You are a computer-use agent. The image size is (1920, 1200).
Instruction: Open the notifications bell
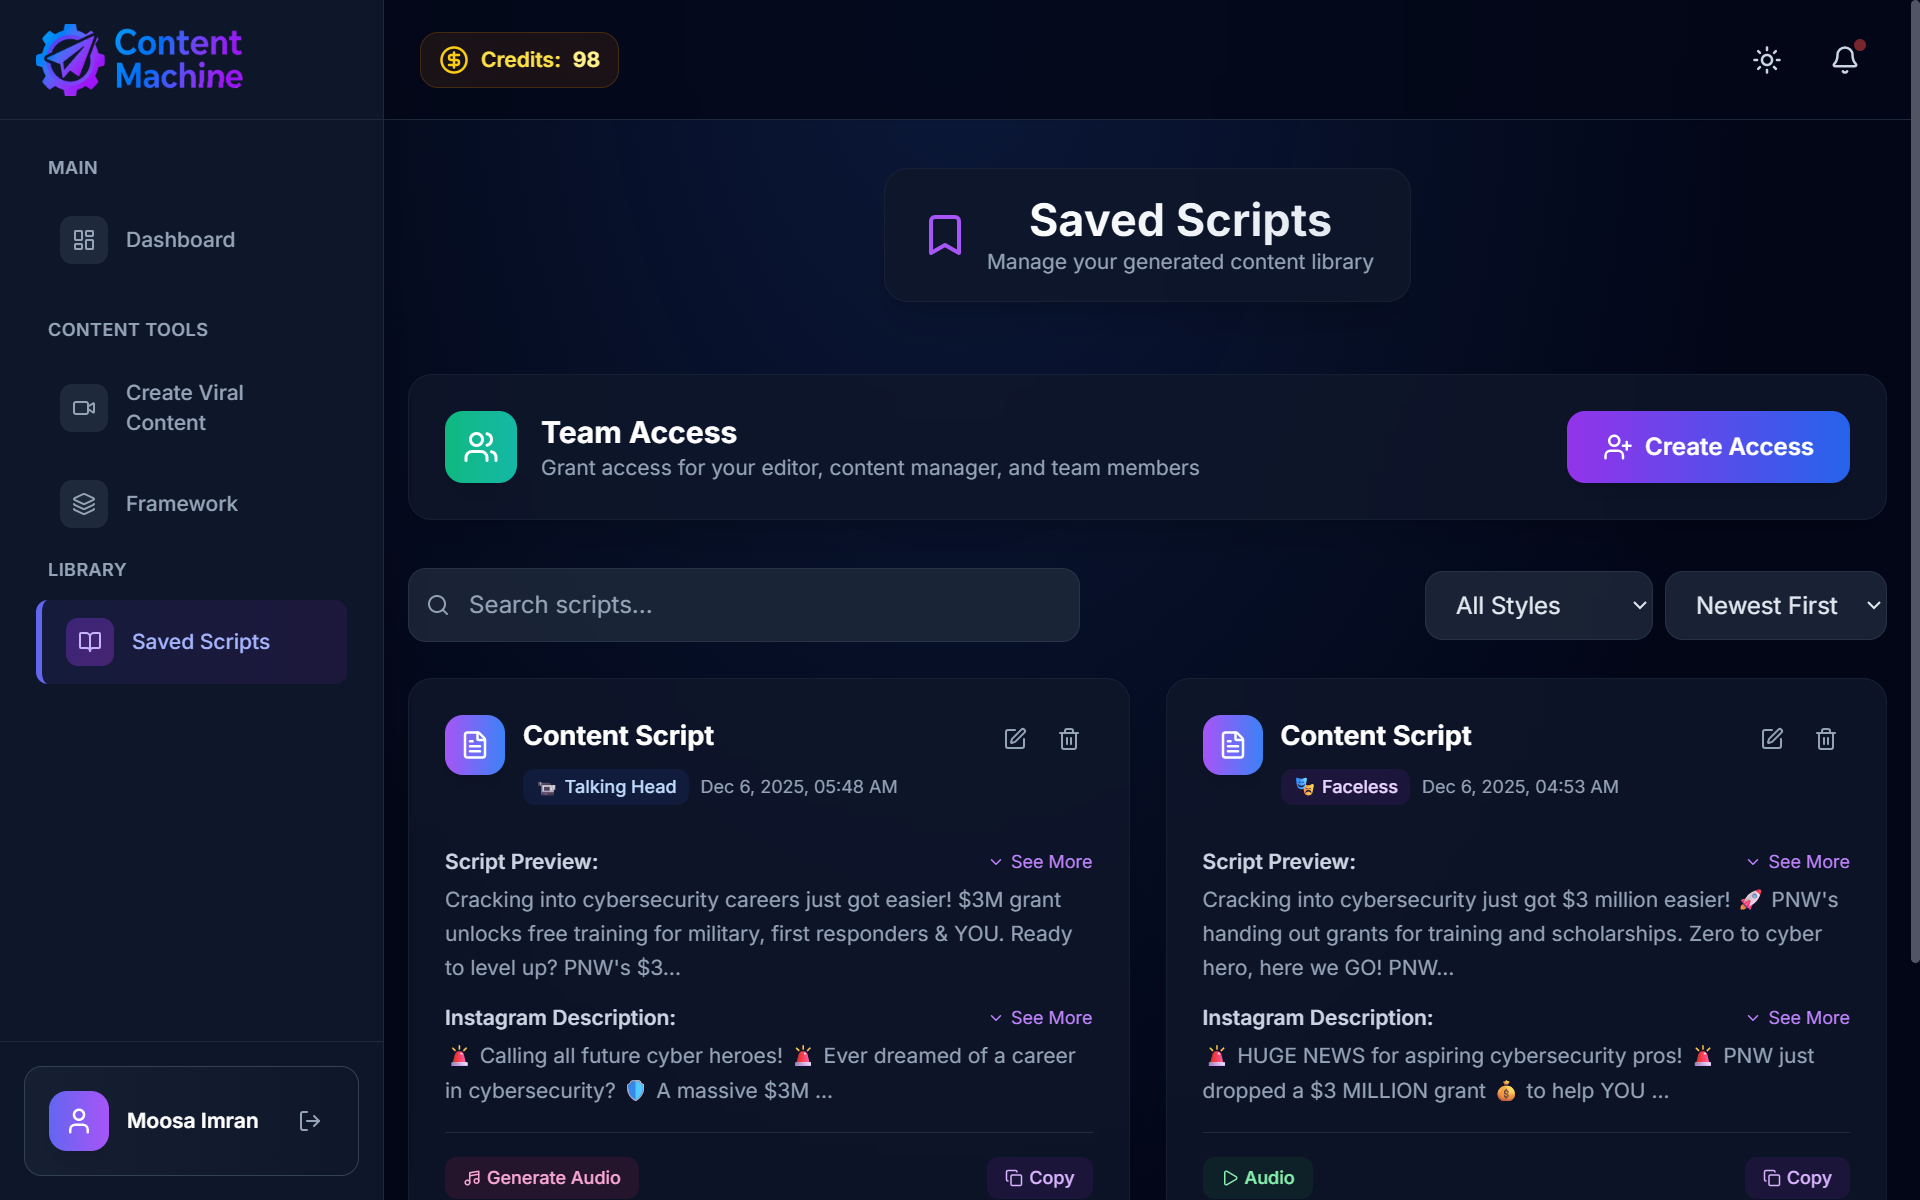click(x=1845, y=60)
